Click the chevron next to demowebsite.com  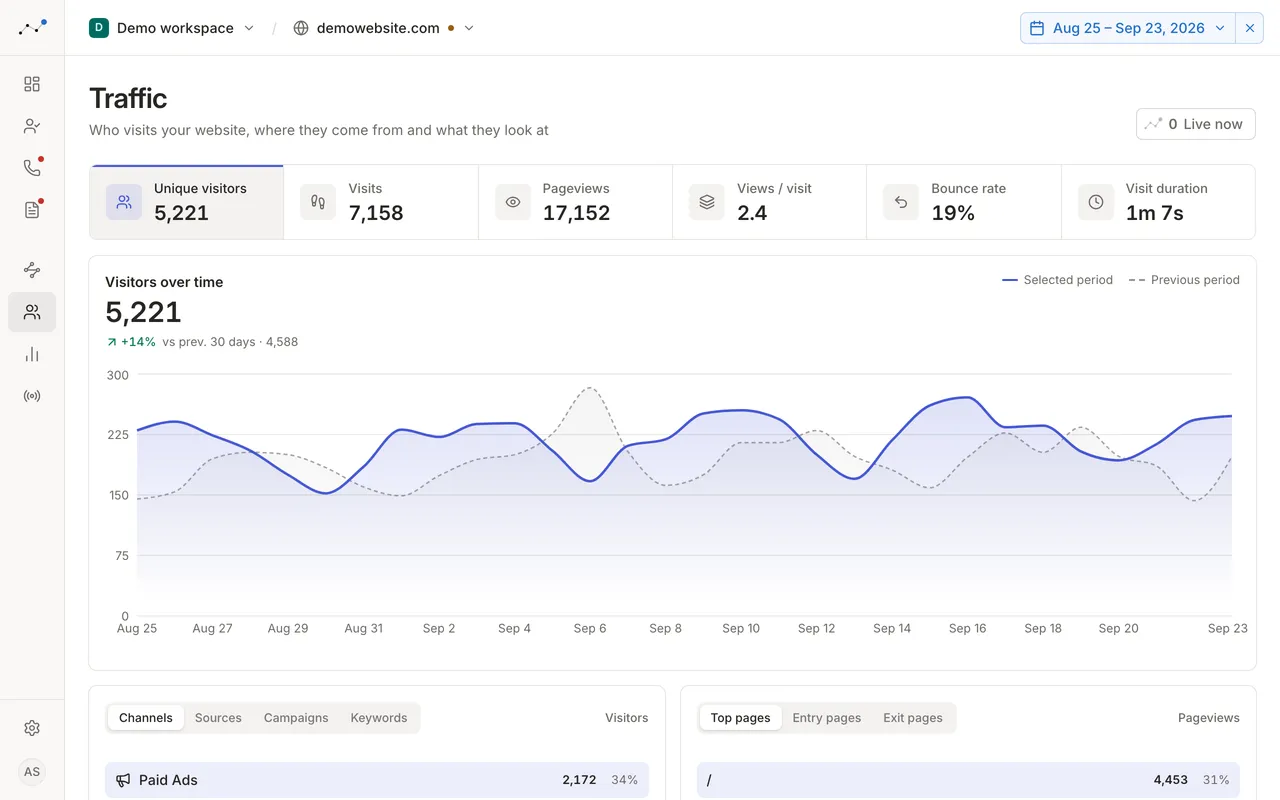[469, 28]
